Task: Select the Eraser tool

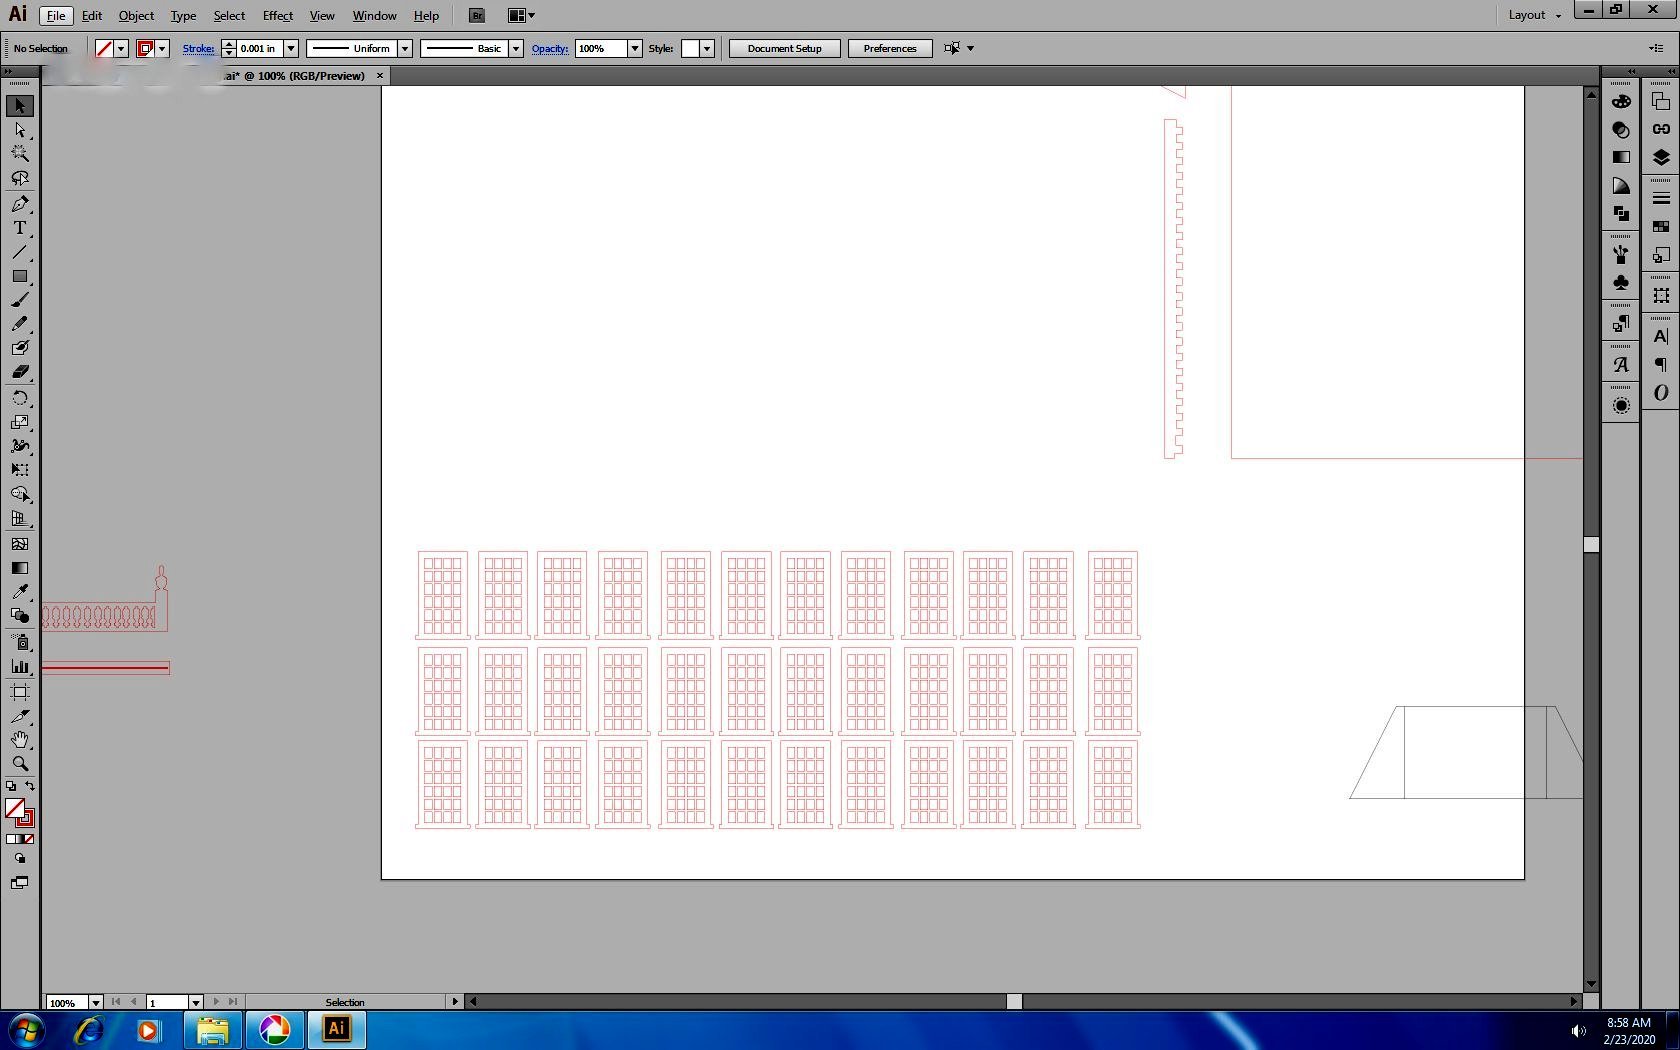Action: 20,372
